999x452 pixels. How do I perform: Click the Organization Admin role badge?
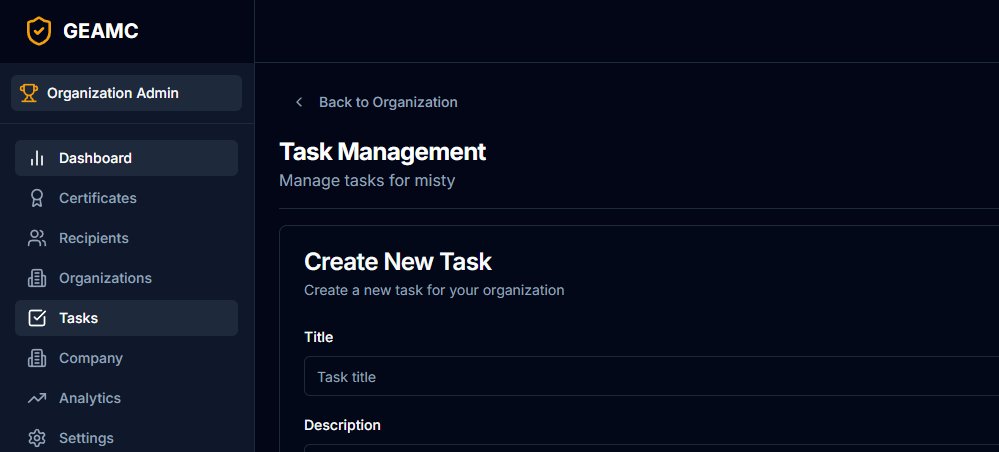126,93
